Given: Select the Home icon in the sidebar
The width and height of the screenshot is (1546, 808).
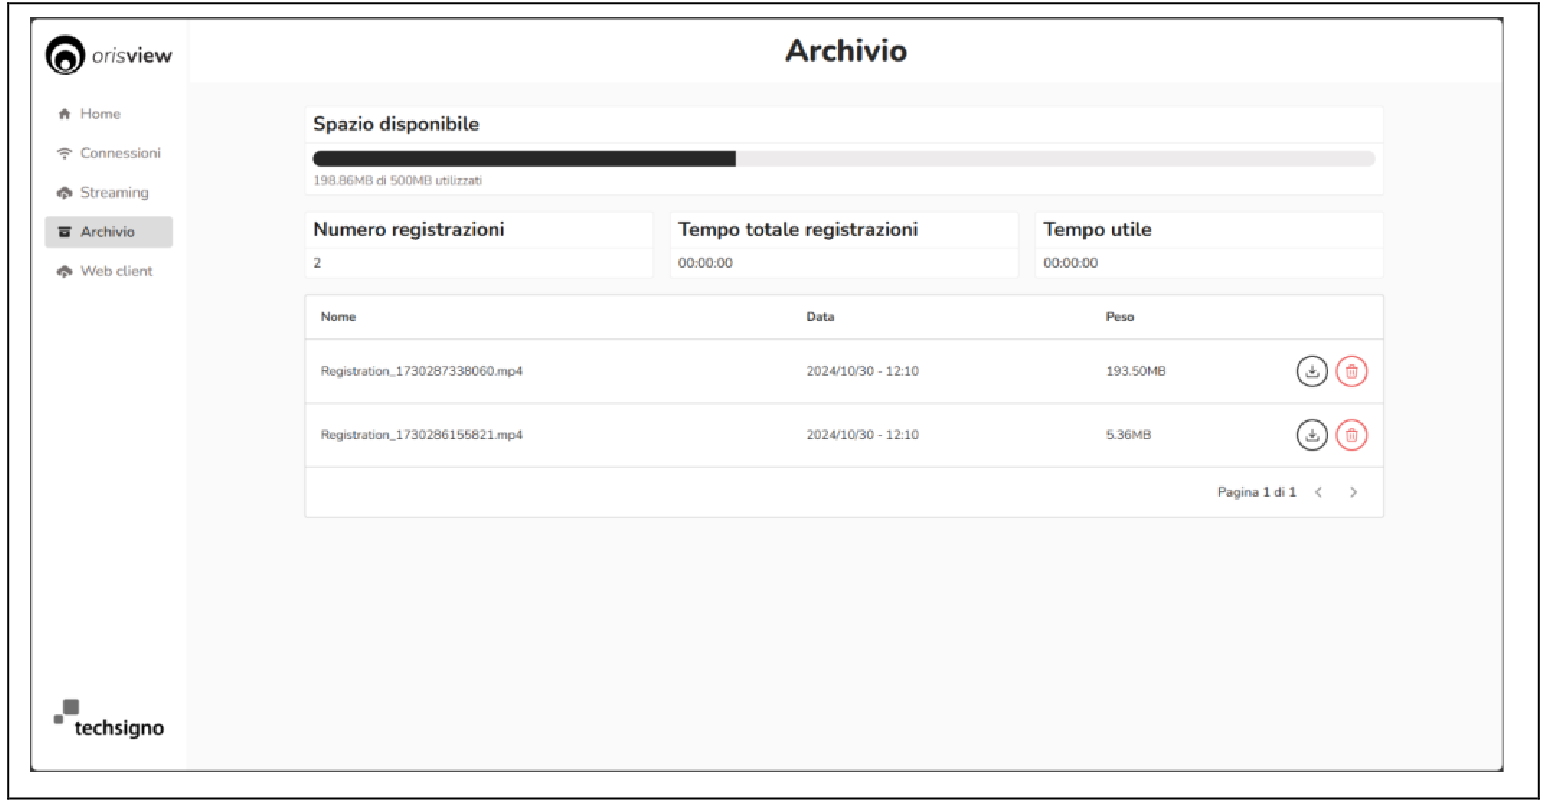Looking at the screenshot, I should (x=63, y=113).
